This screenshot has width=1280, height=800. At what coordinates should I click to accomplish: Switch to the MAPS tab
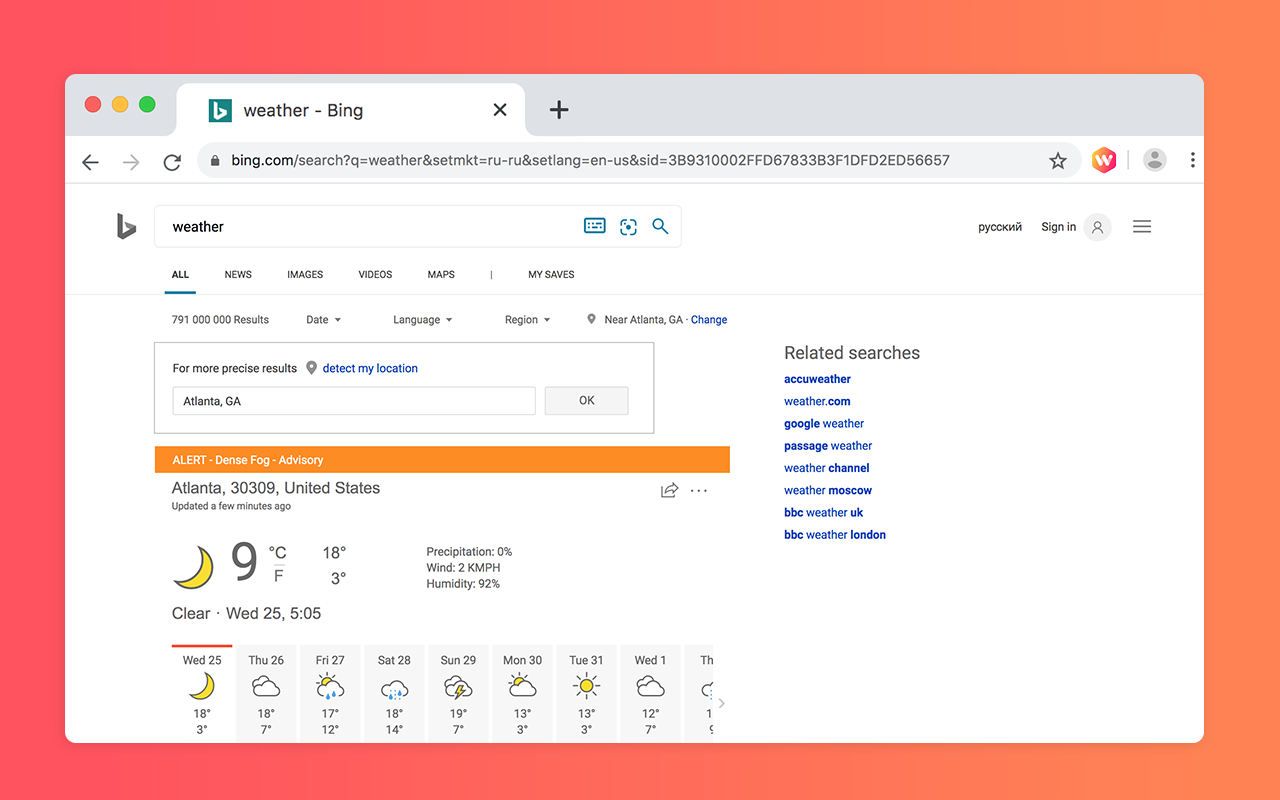[440, 274]
